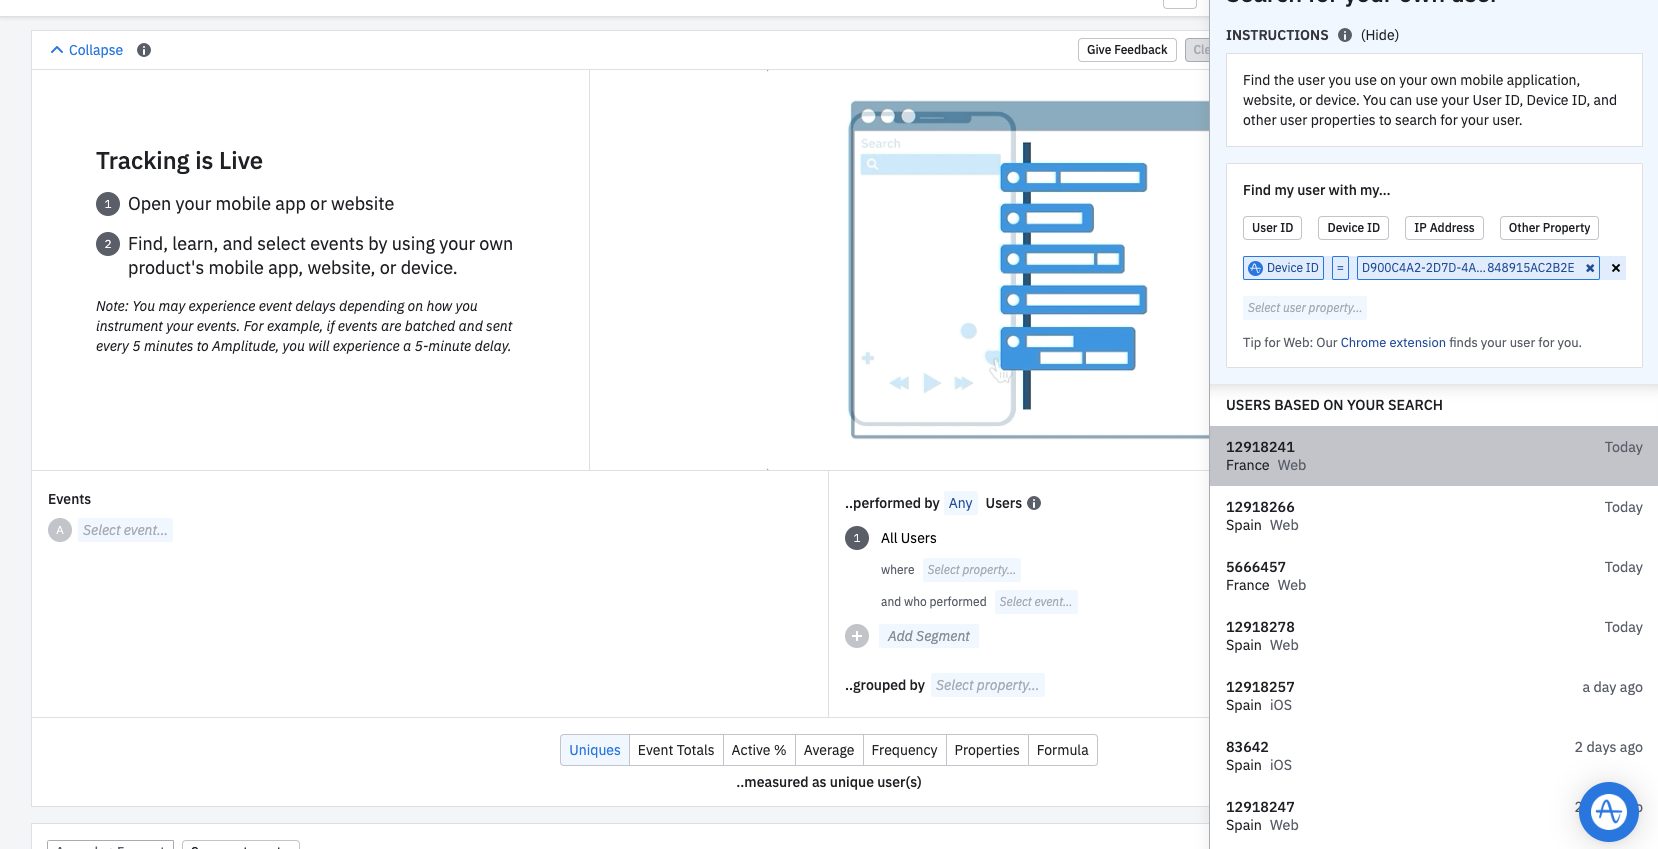Select user 12918241 from France
Viewport: 1658px width, 849px height.
(x=1434, y=456)
